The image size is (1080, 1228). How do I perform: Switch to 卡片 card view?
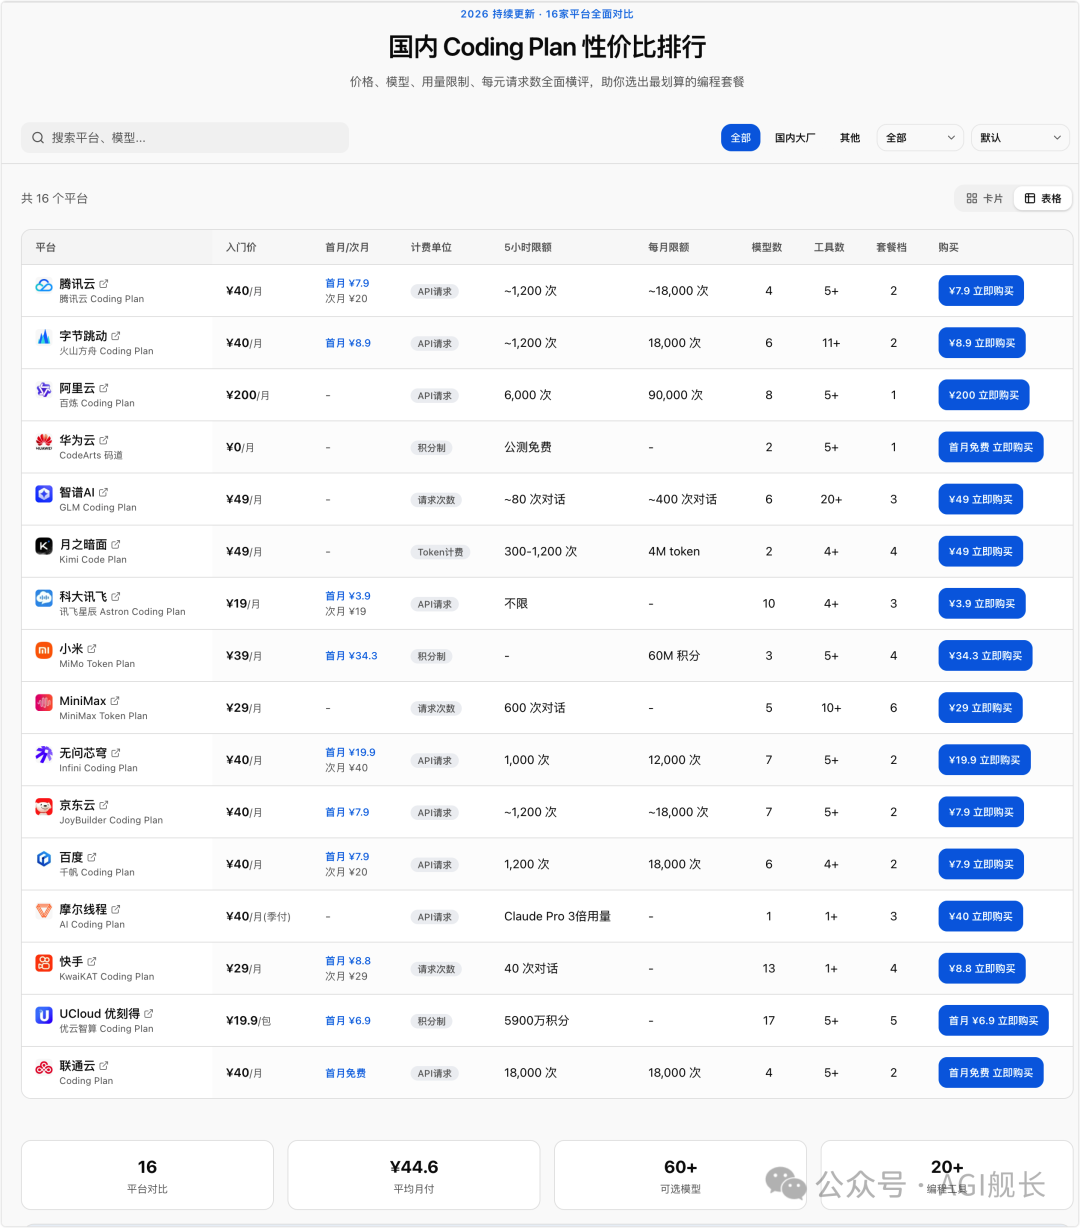pos(984,198)
